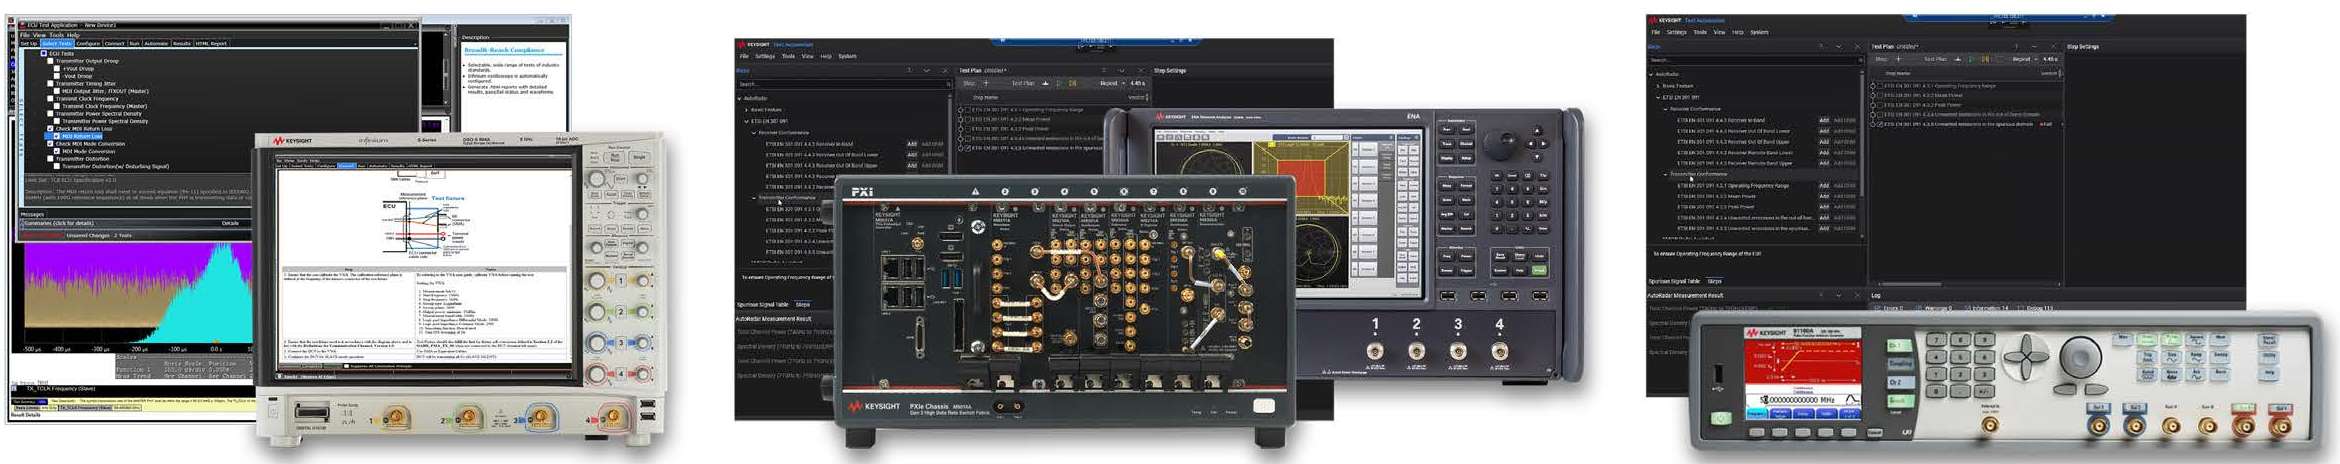Open the Configure tab in ECU Test Application
Image resolution: width=2340 pixels, height=464 pixels.
[x=88, y=44]
